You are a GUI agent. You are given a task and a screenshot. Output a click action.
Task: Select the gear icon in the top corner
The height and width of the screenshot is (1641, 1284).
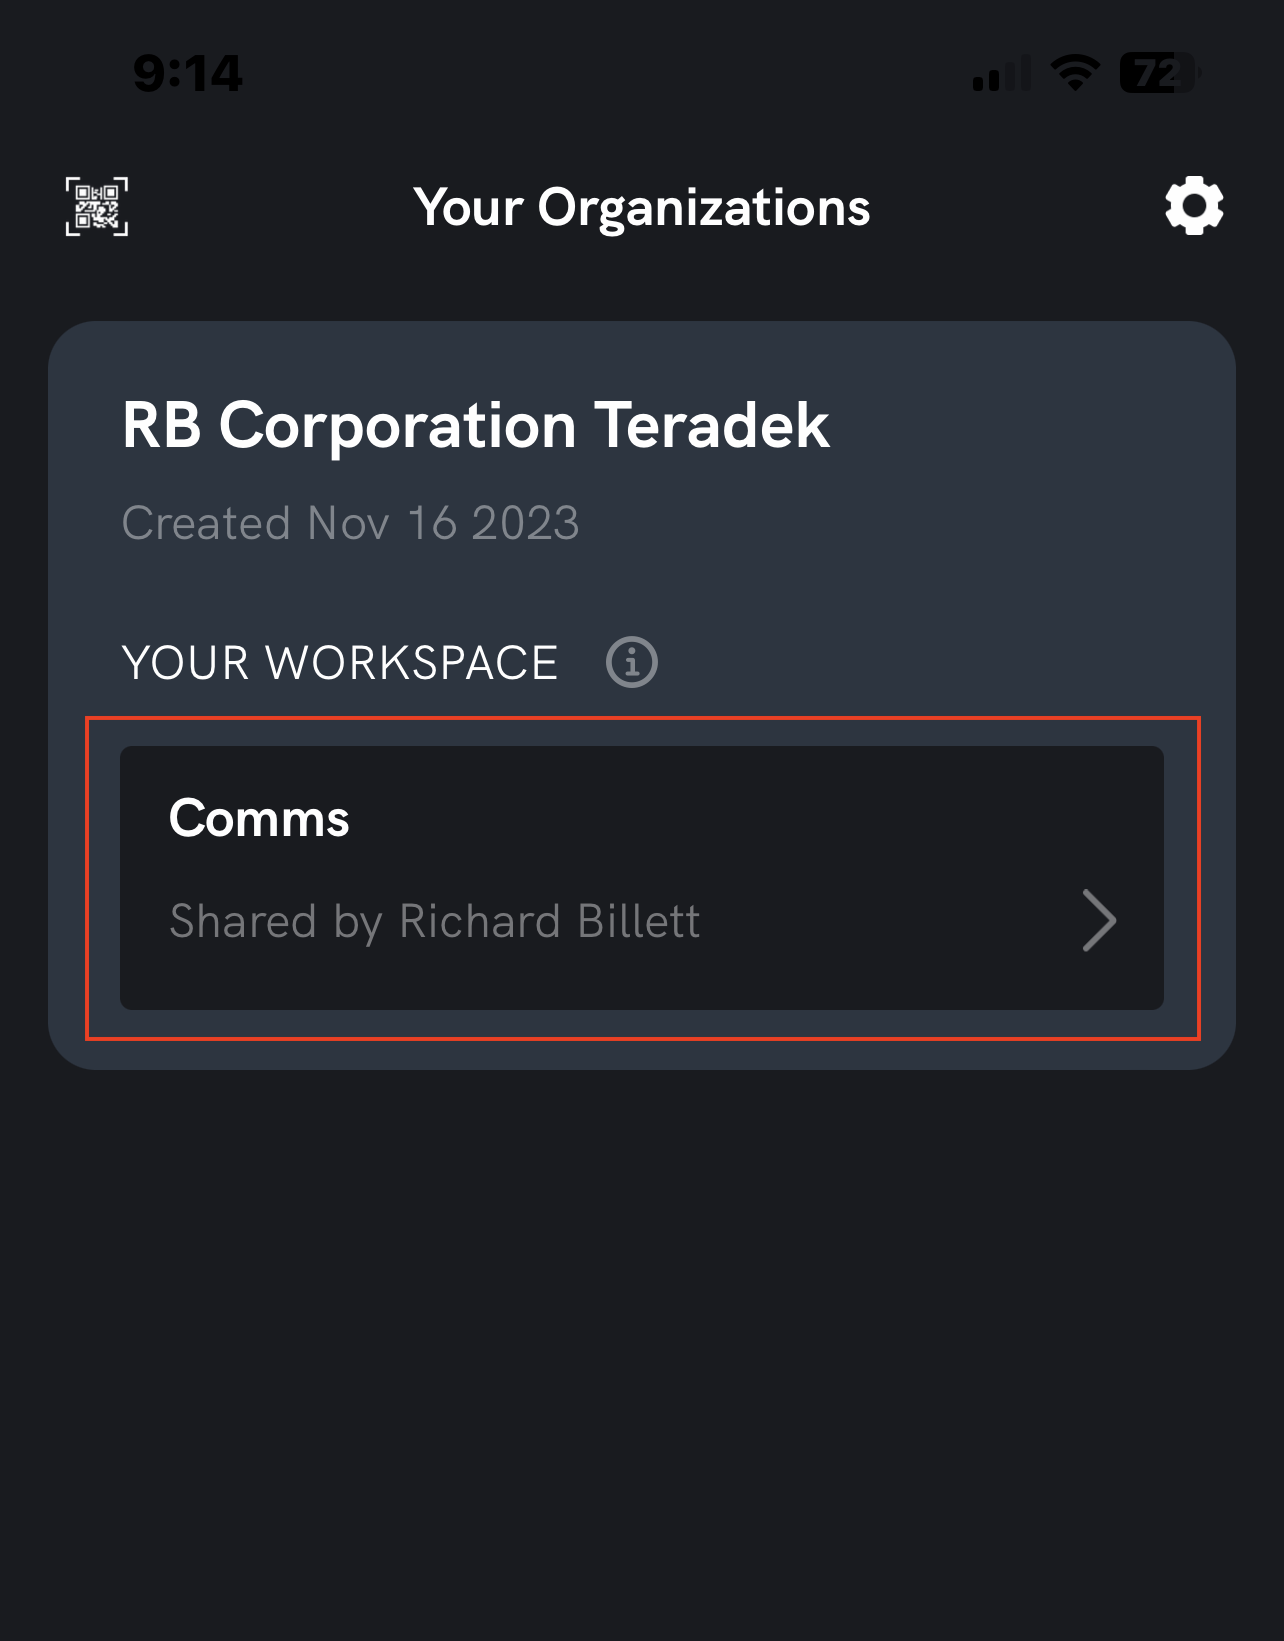(x=1193, y=205)
